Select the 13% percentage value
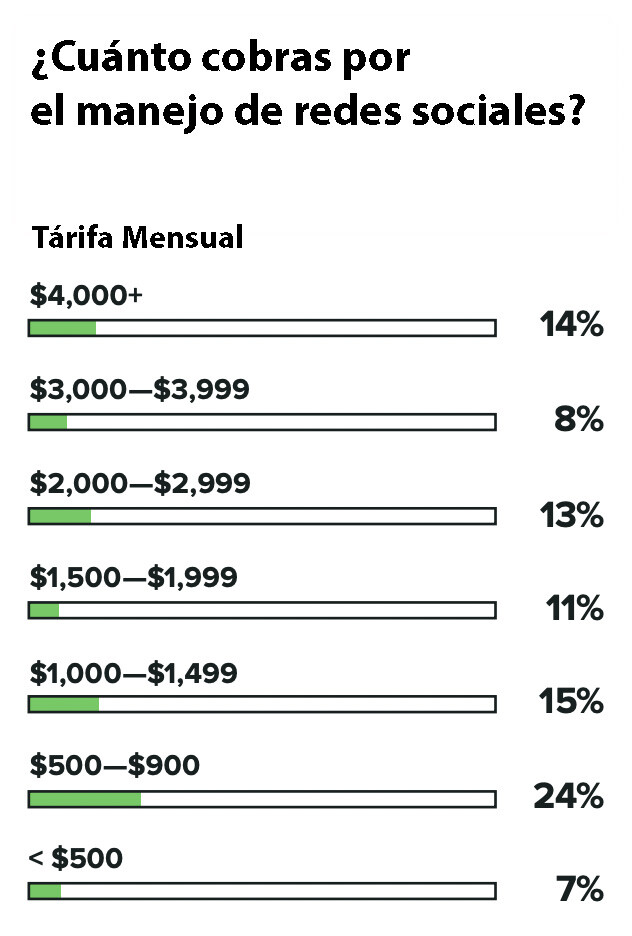 tap(572, 515)
